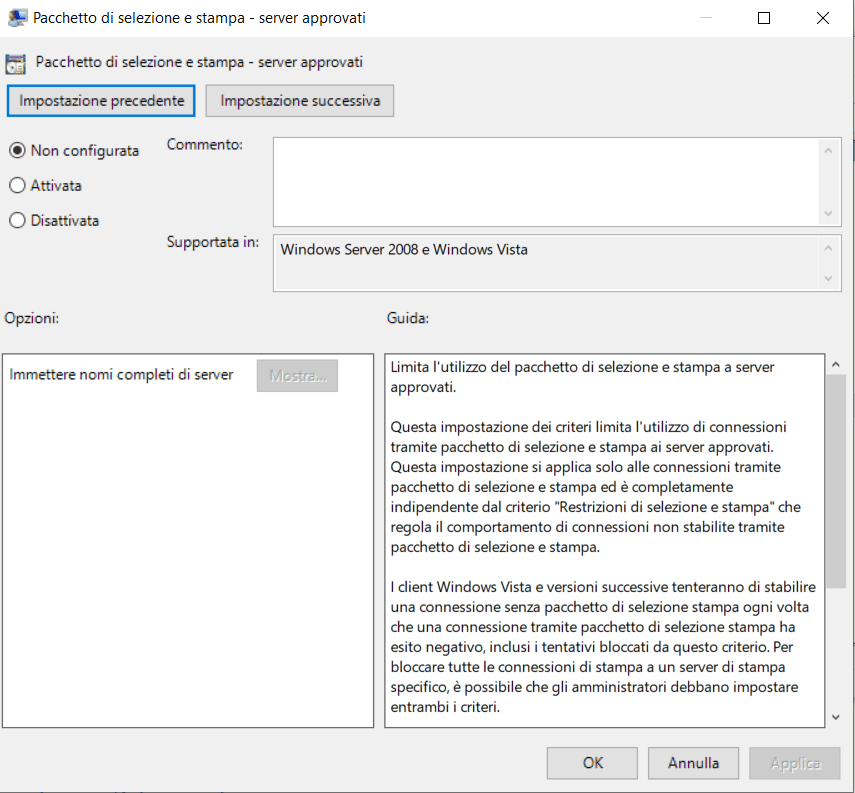Click the Mostra... server names button
The width and height of the screenshot is (855, 793).
point(297,375)
